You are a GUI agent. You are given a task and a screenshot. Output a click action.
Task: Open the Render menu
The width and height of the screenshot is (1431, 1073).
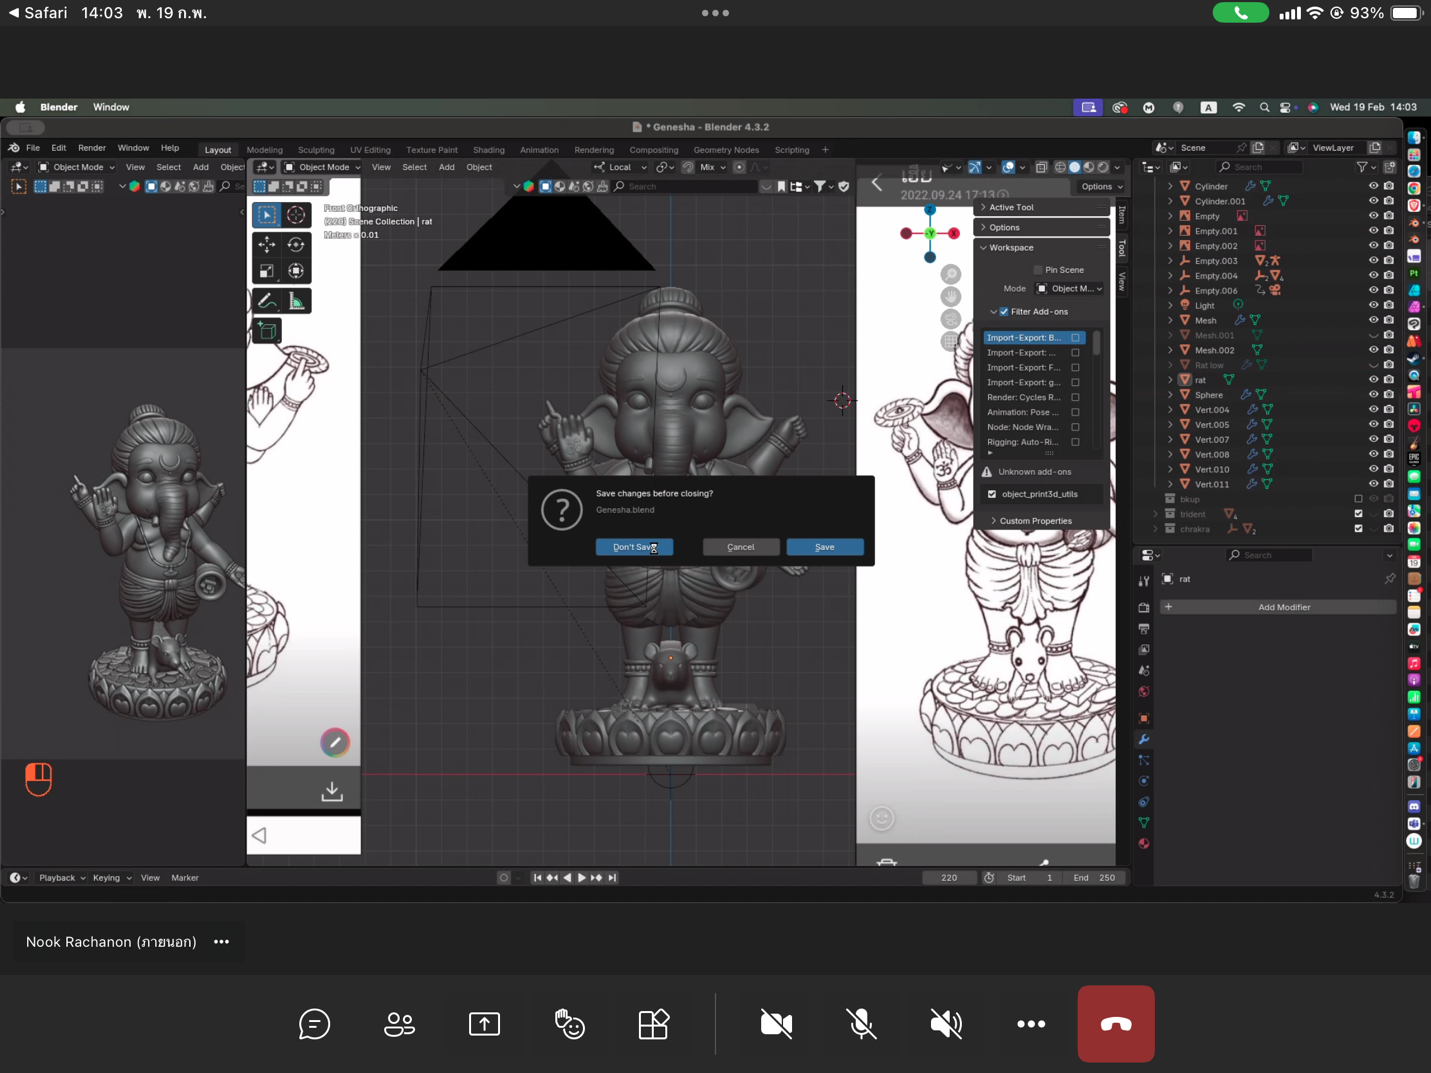point(91,148)
